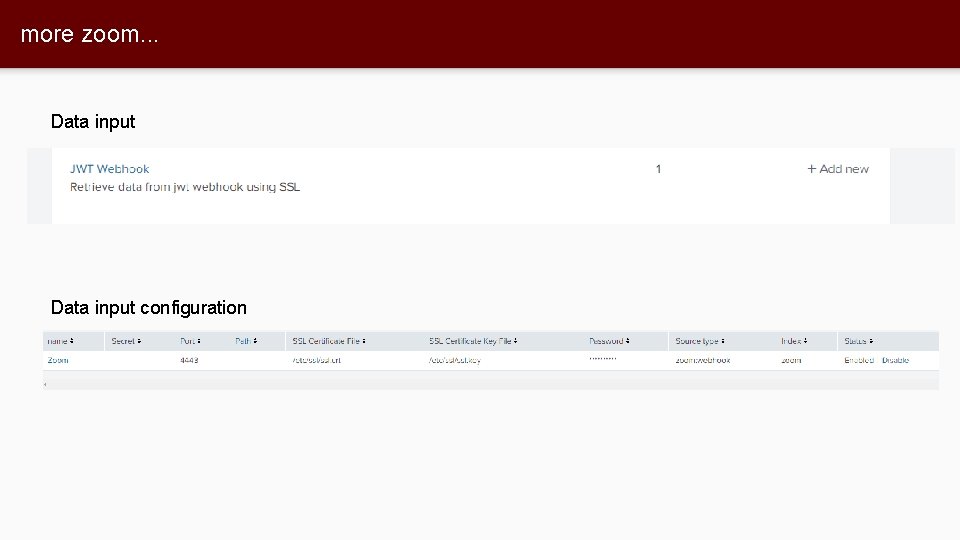Select the SSL certificate .key file path
Screen dimensions: 960x540
pyautogui.click(x=455, y=360)
